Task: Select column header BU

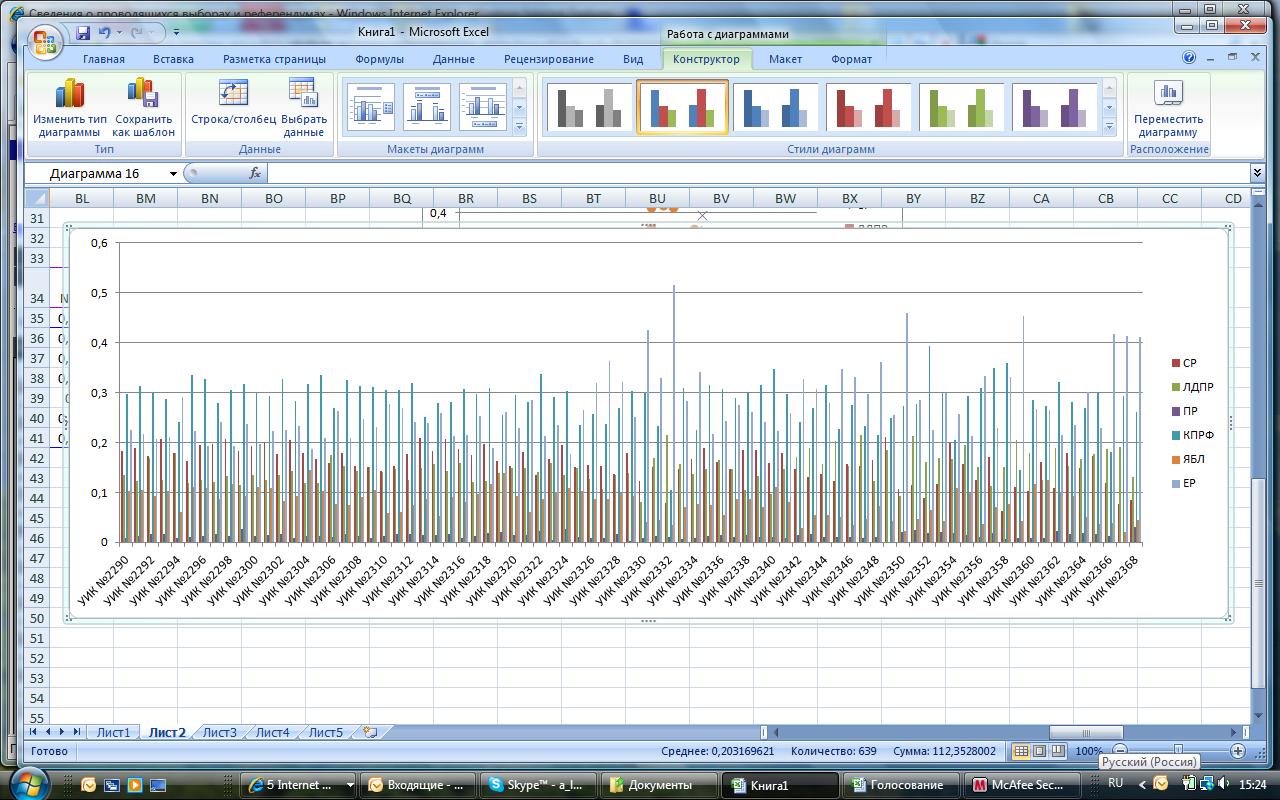Action: [x=657, y=199]
